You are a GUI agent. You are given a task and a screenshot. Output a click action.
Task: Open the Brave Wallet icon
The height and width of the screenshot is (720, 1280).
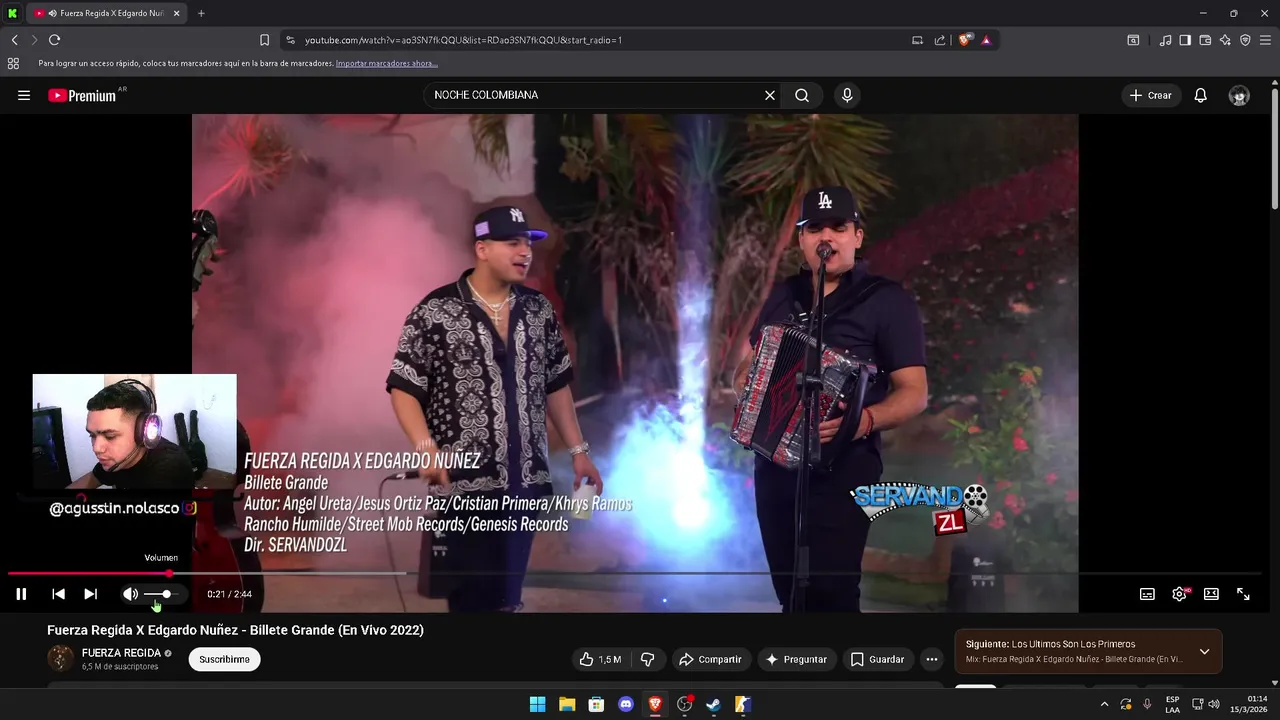(1205, 40)
